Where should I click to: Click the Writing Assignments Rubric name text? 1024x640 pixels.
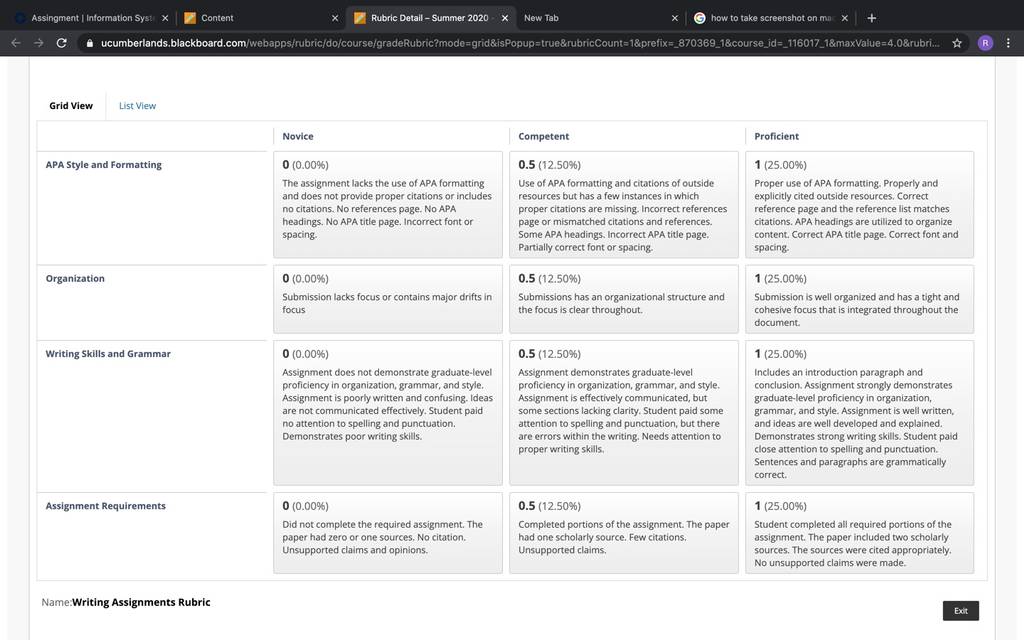click(141, 602)
